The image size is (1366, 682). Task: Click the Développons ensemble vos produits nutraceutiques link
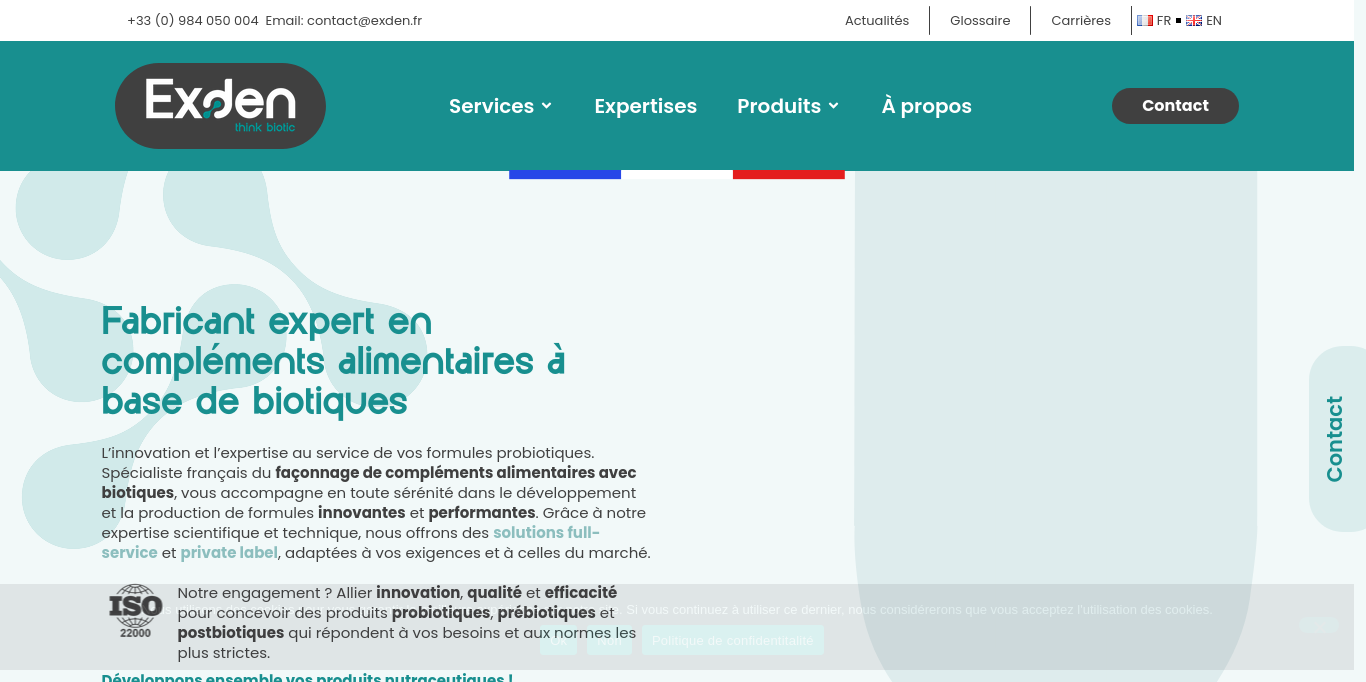tap(307, 677)
